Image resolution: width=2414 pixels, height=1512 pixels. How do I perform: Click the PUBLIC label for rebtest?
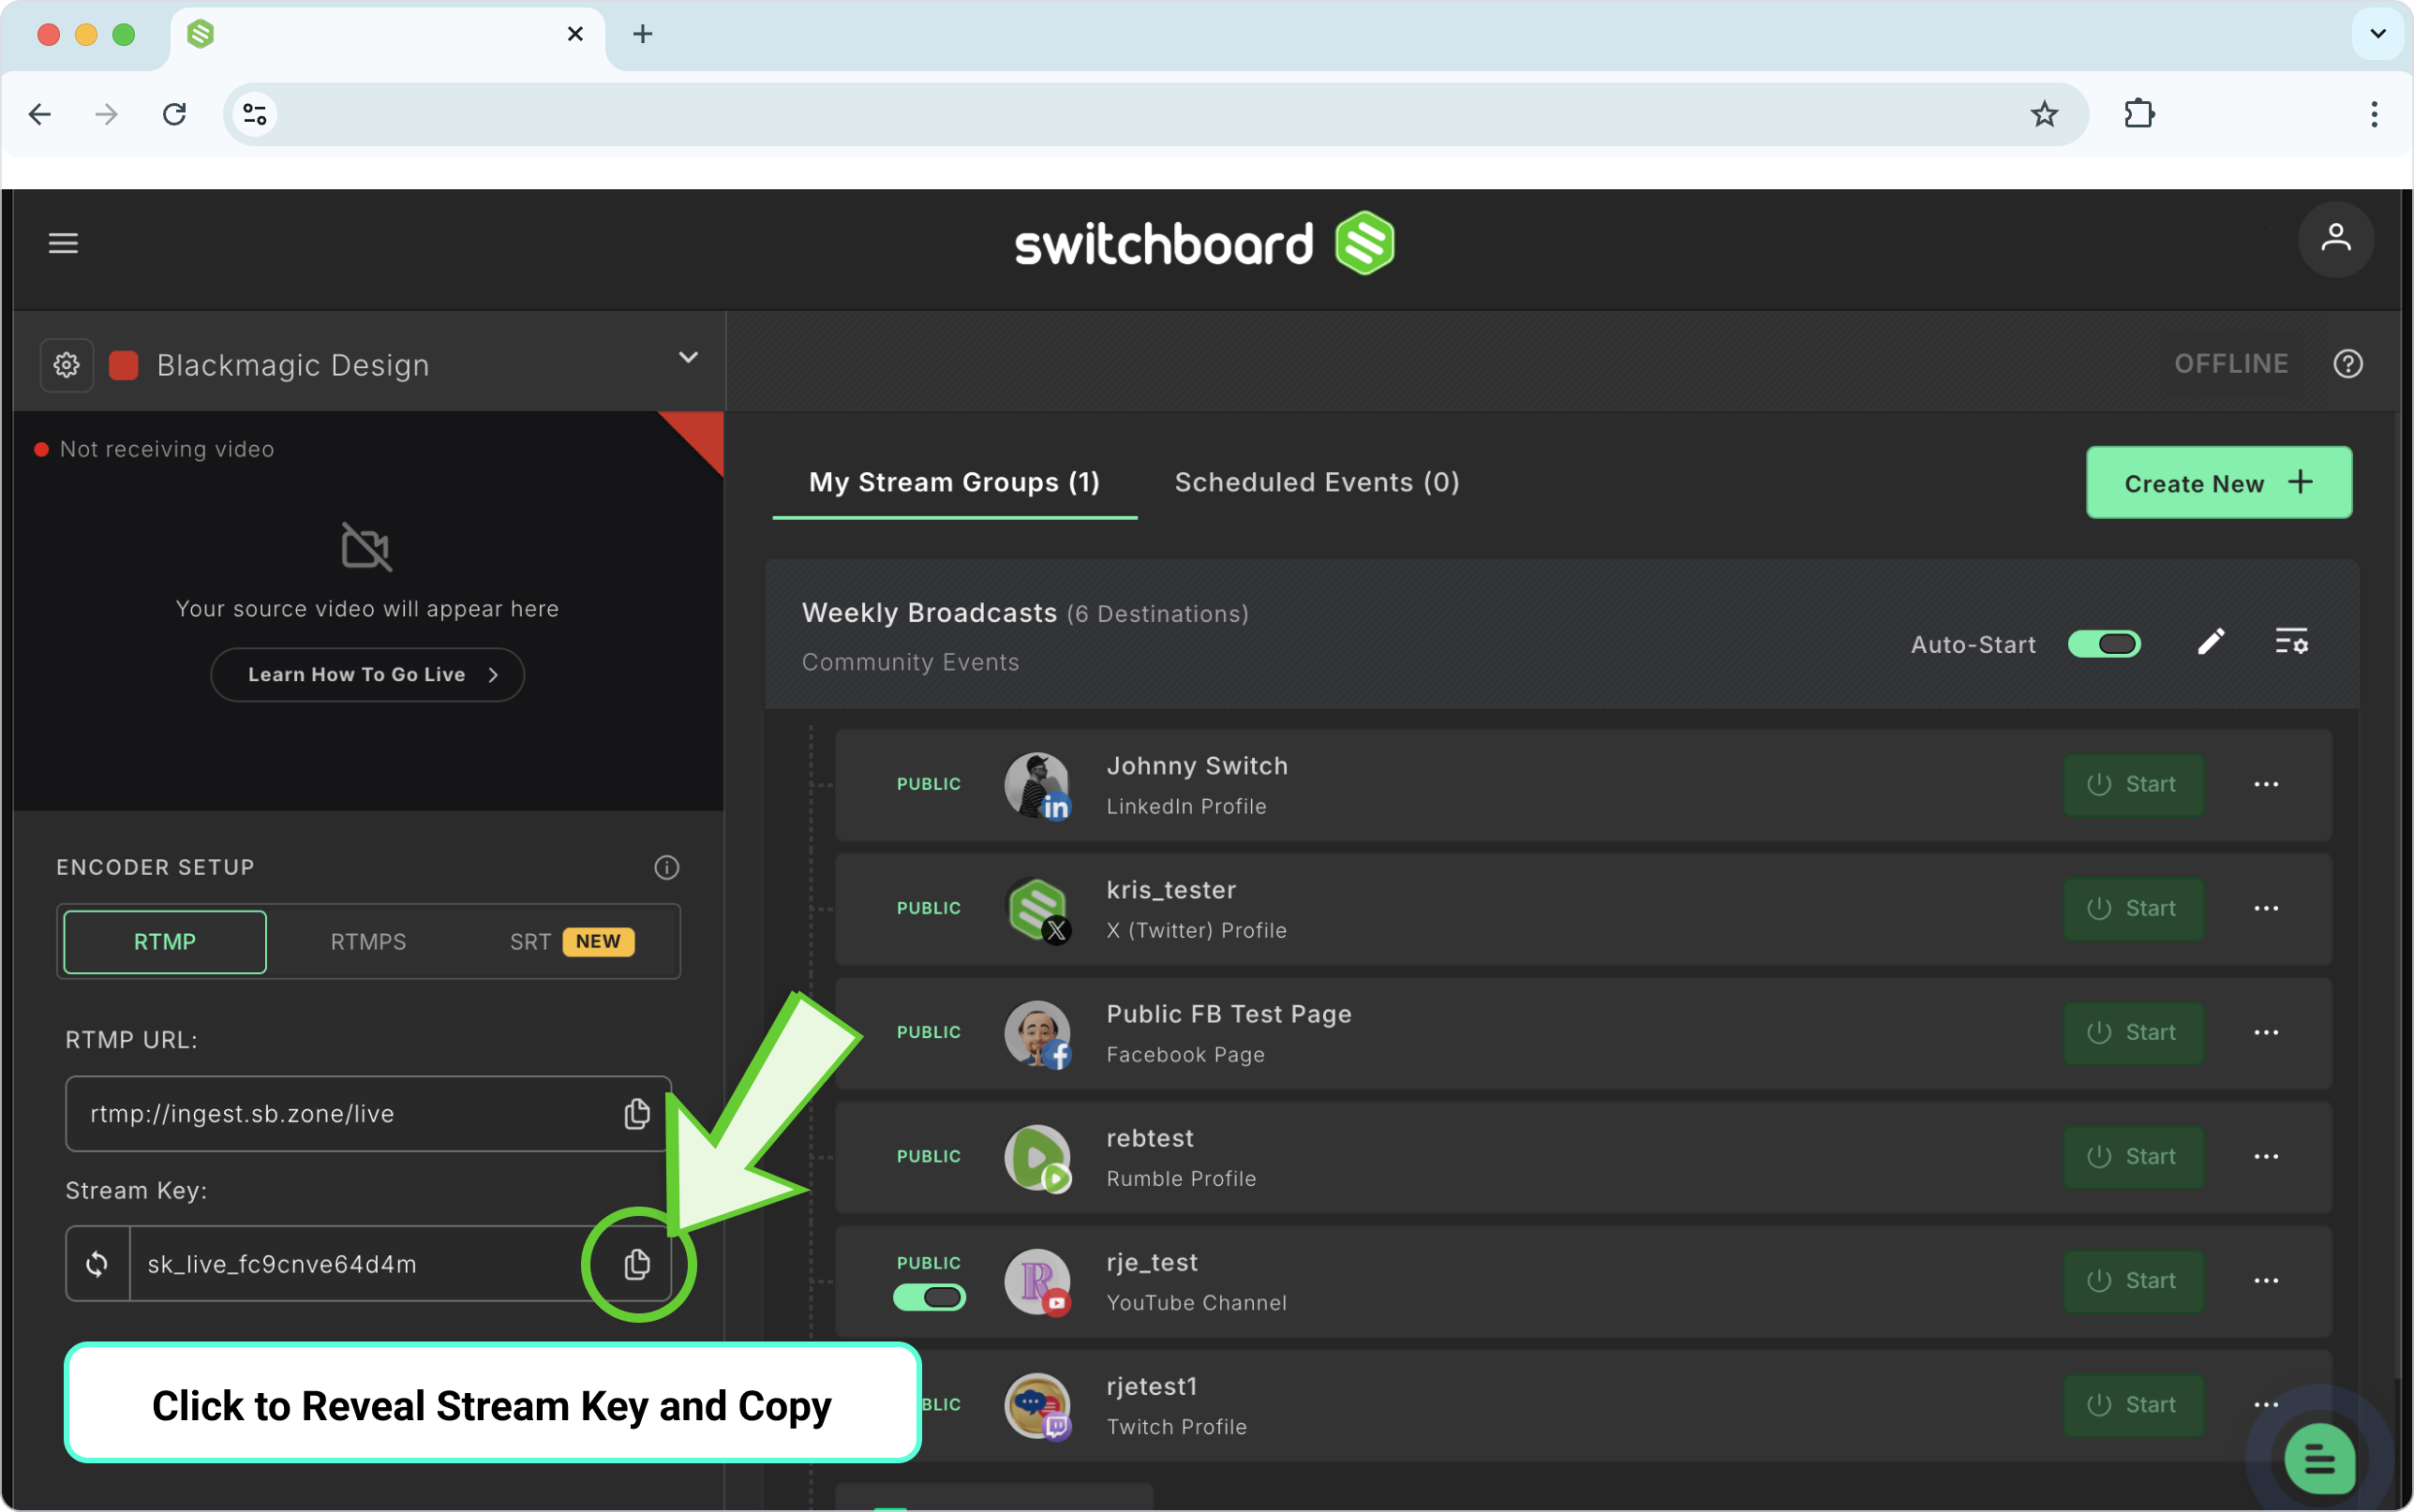click(x=928, y=1156)
